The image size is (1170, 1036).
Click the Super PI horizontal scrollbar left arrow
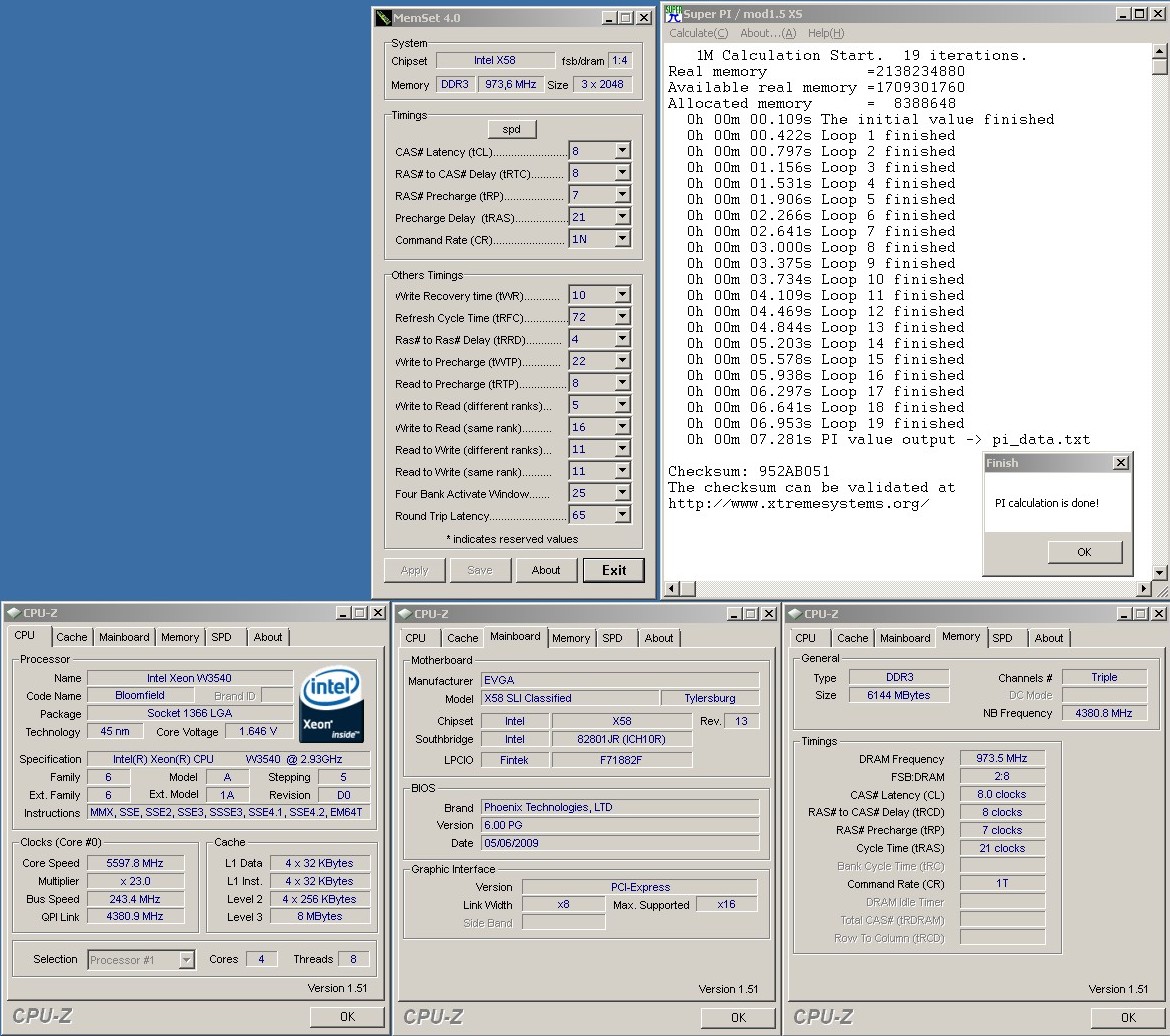click(672, 588)
